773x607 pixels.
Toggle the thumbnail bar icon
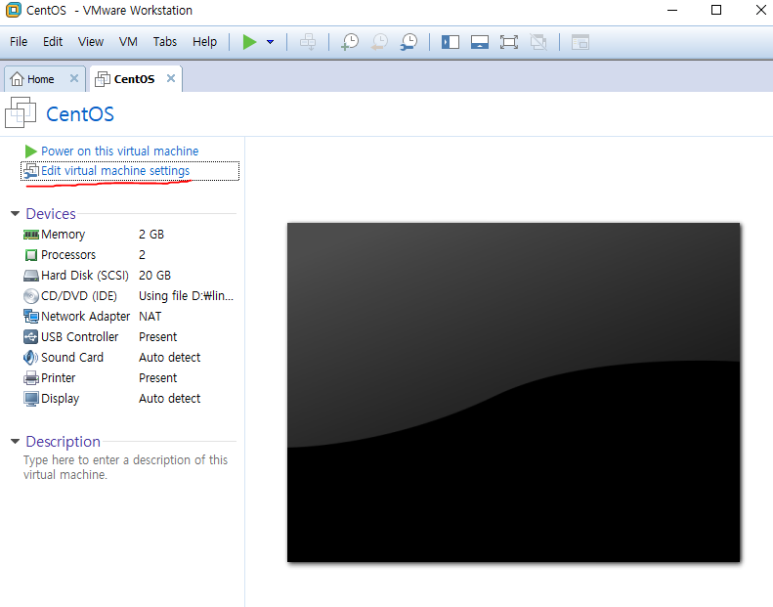480,42
